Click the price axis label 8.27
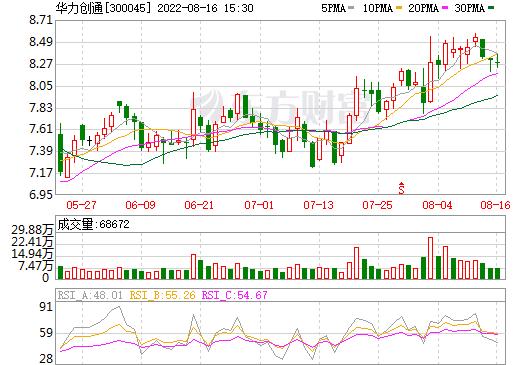The height and width of the screenshot is (365, 520). (41, 64)
